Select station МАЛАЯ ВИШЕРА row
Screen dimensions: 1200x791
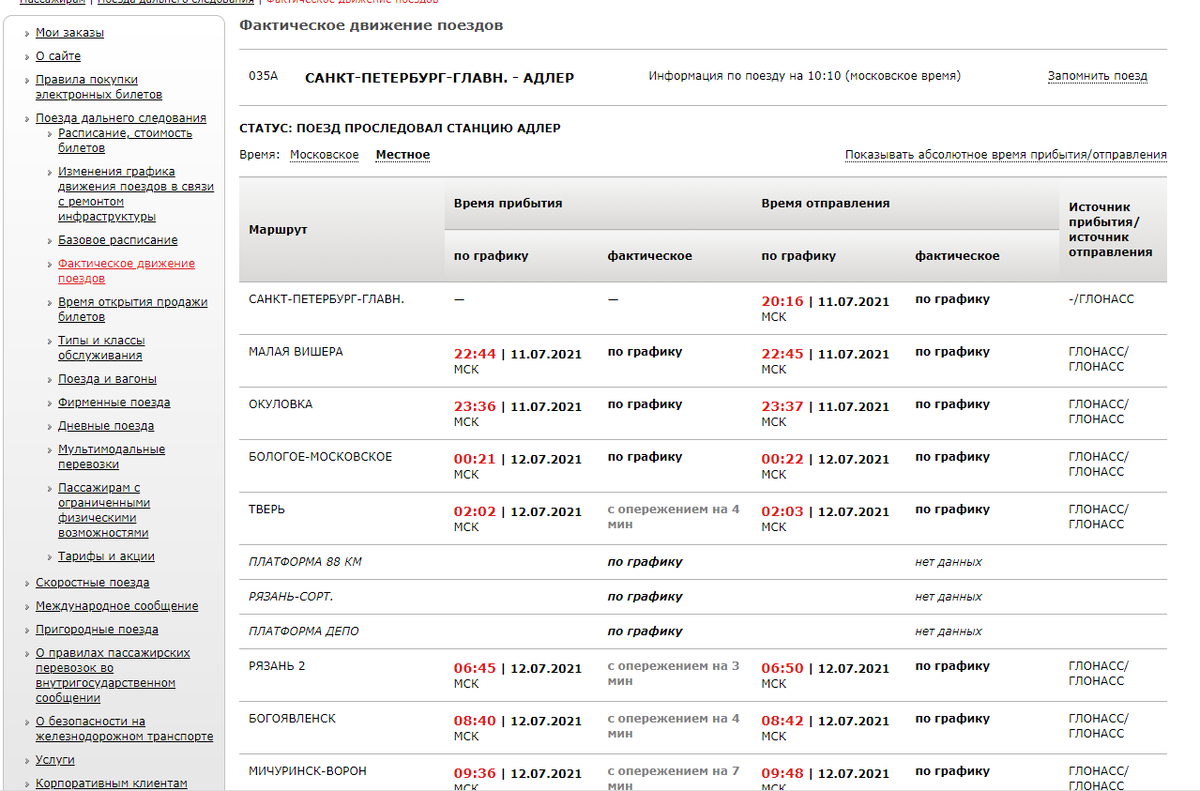(296, 352)
